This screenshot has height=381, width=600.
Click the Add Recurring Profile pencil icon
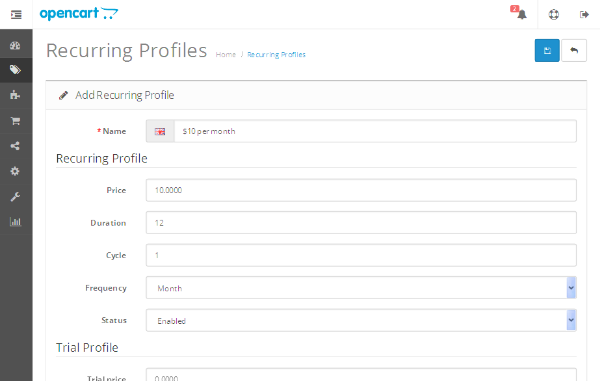pos(63,95)
